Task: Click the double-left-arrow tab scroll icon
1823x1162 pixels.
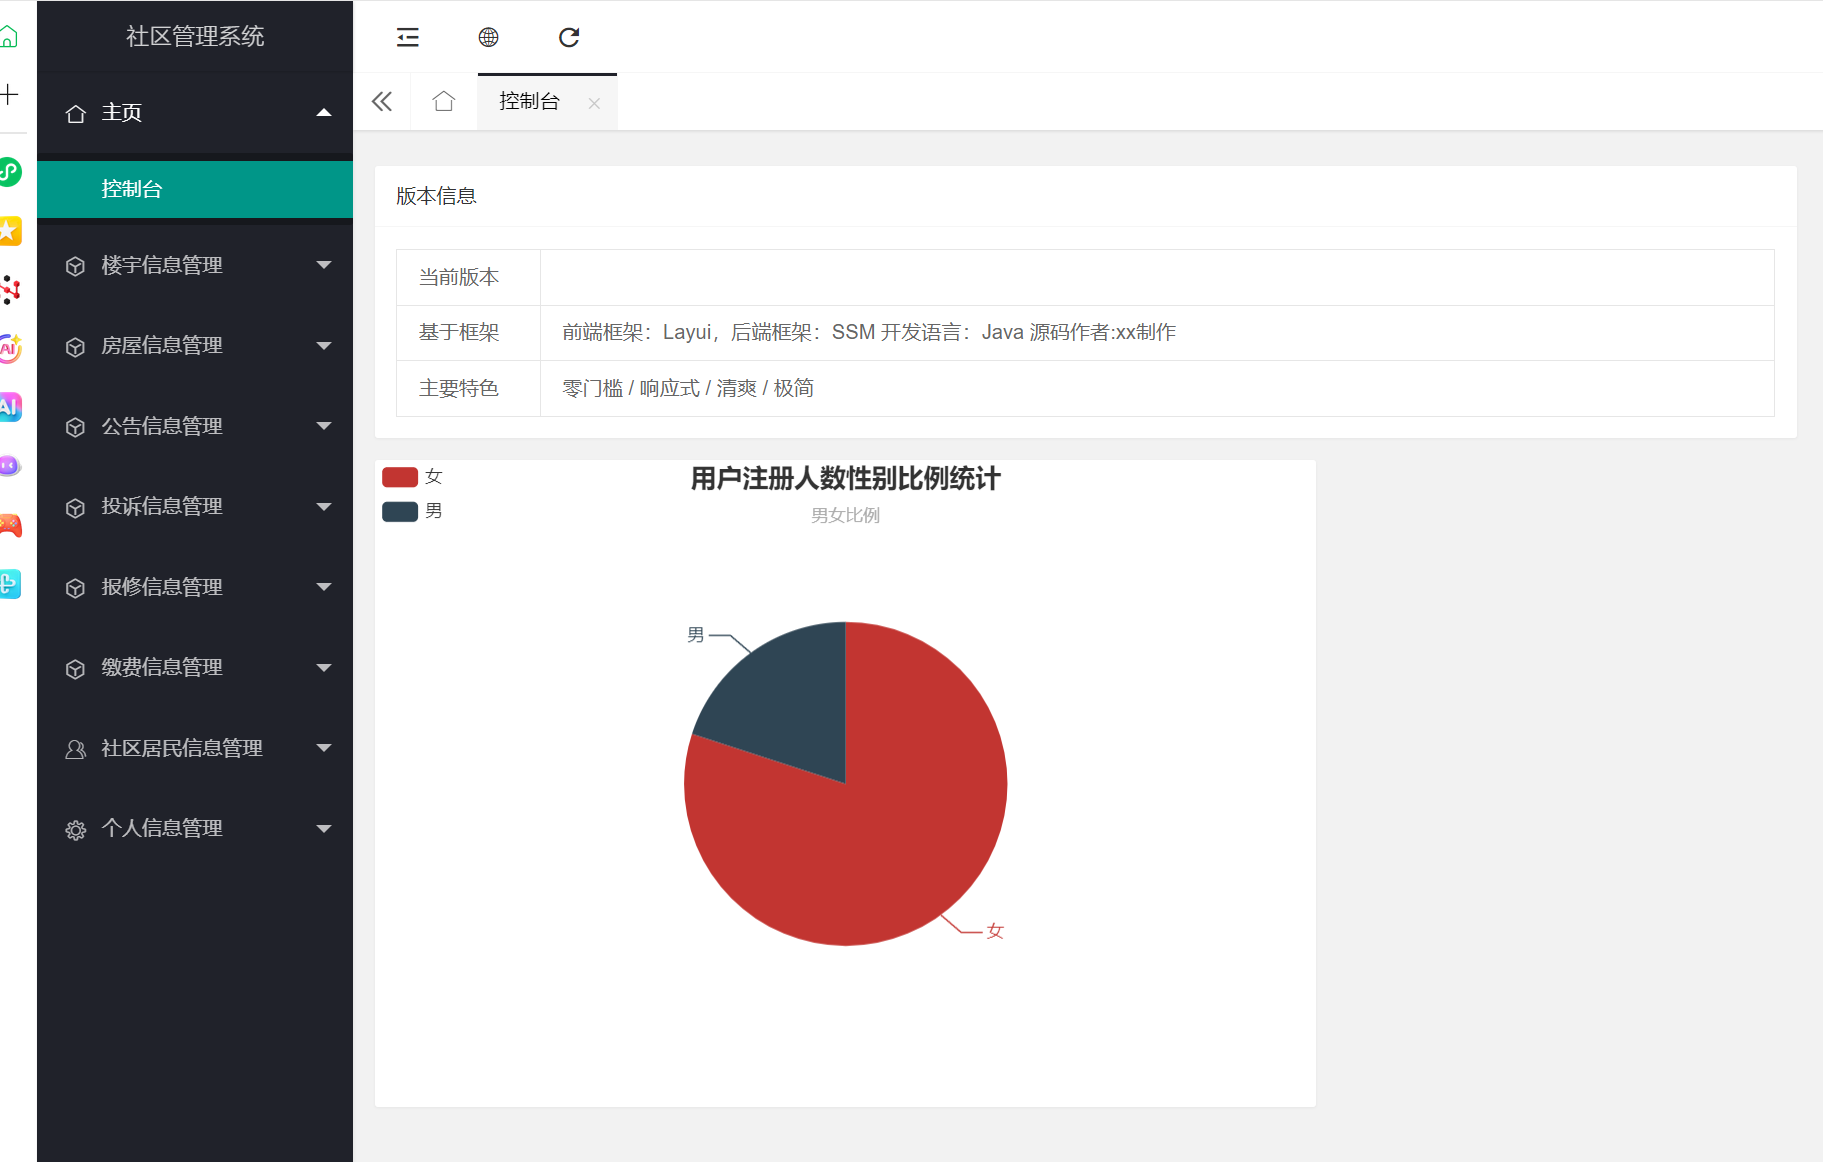Action: (x=382, y=102)
